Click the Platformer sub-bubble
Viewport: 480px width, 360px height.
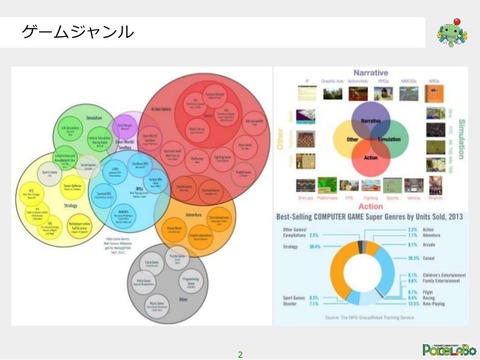[x=197, y=161]
